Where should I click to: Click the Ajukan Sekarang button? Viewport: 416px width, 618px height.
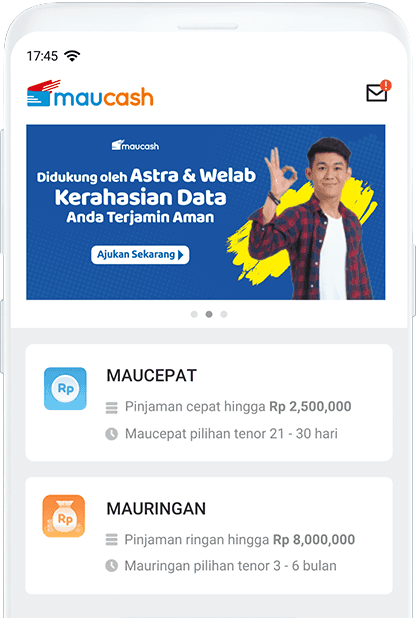[140, 255]
